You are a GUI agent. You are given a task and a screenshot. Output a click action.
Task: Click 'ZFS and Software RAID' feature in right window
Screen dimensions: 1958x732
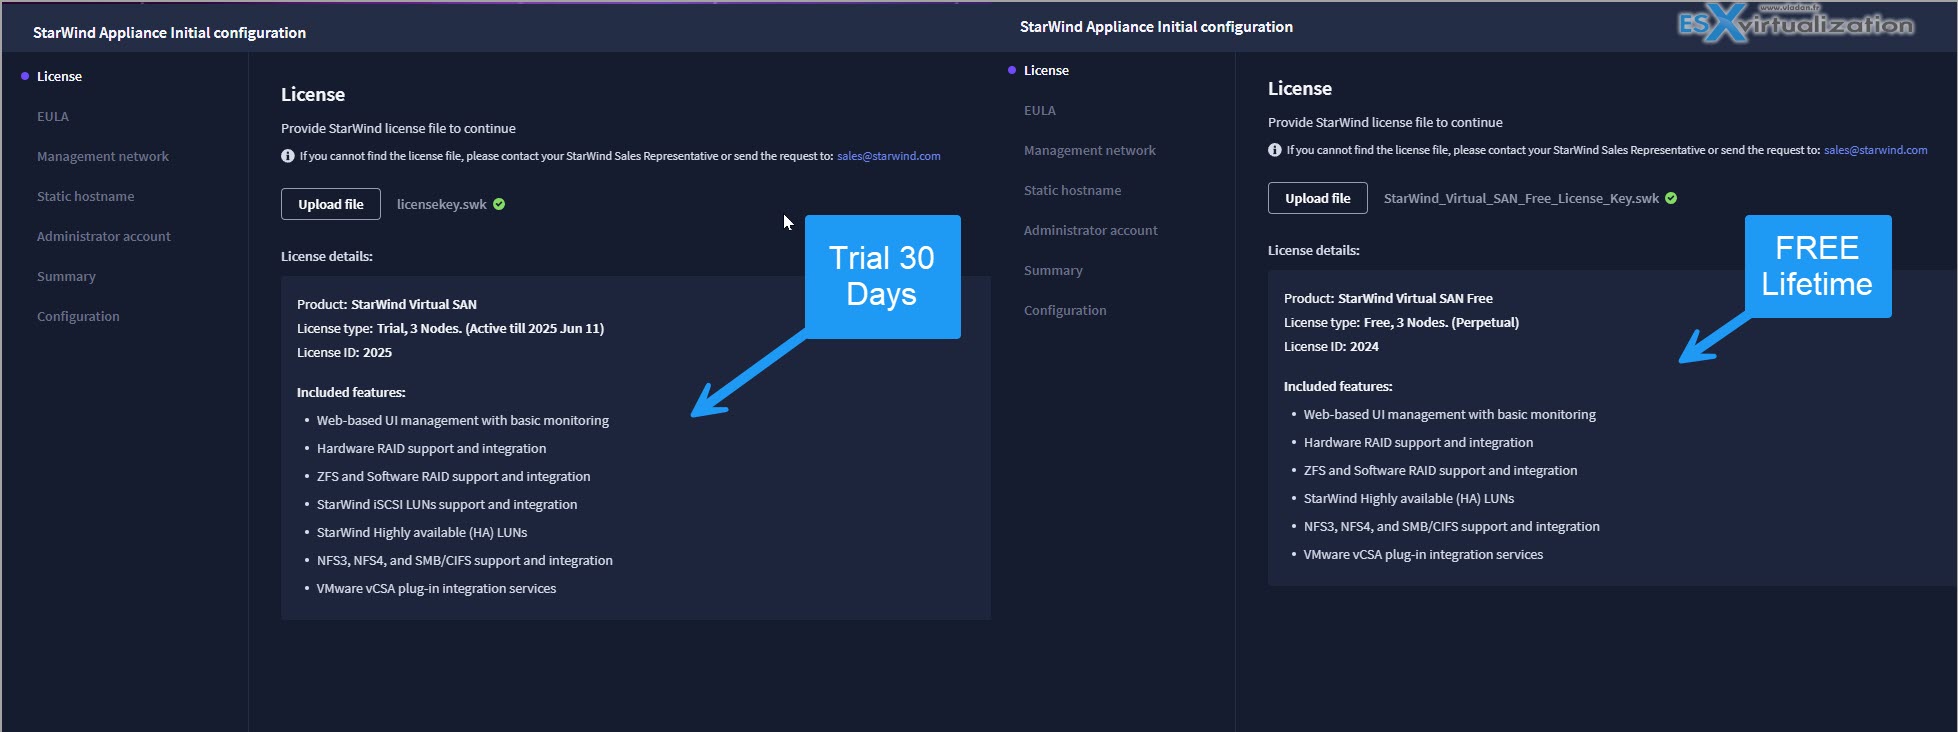click(1440, 470)
